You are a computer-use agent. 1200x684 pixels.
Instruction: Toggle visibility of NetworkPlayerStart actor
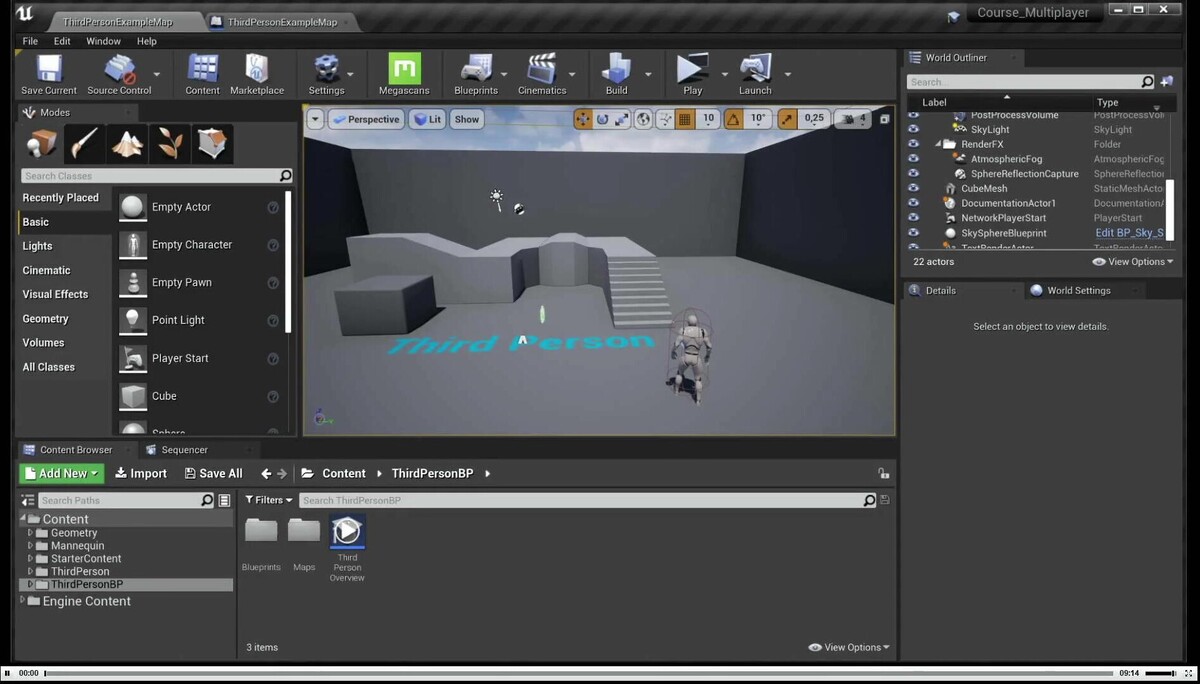pyautogui.click(x=913, y=218)
